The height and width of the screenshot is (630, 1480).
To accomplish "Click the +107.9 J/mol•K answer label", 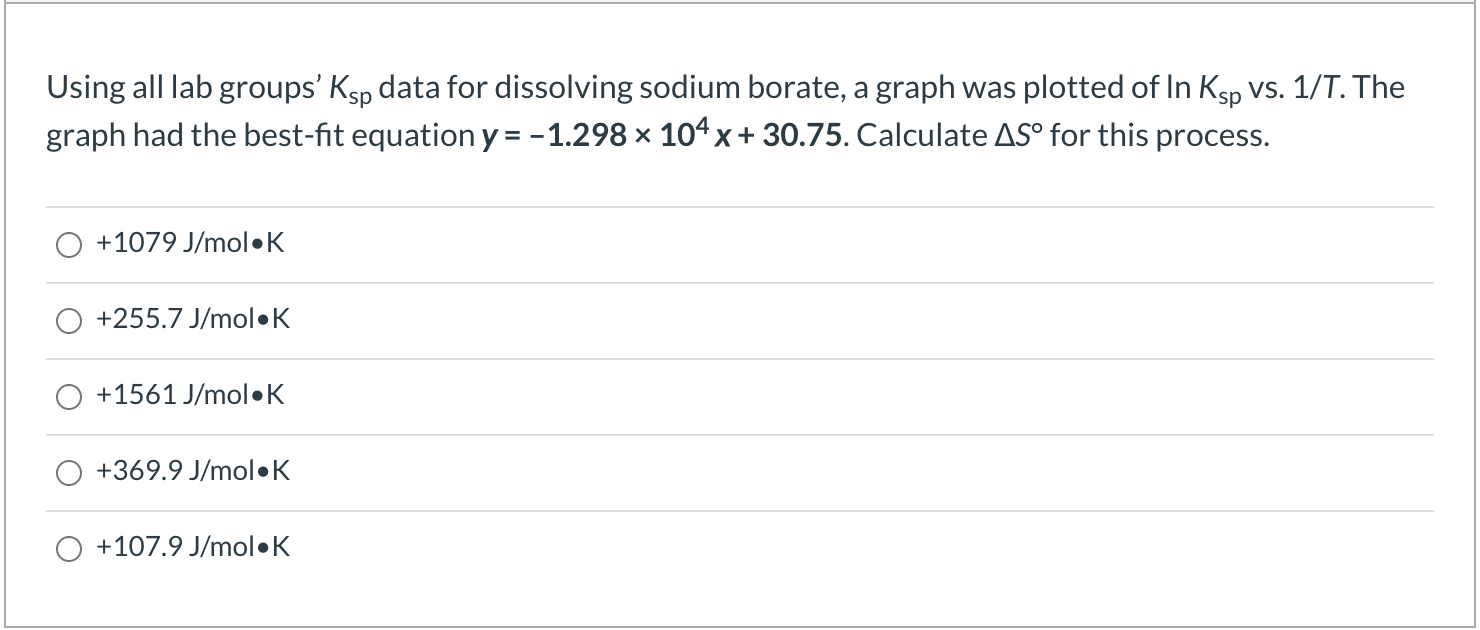I will click(192, 548).
